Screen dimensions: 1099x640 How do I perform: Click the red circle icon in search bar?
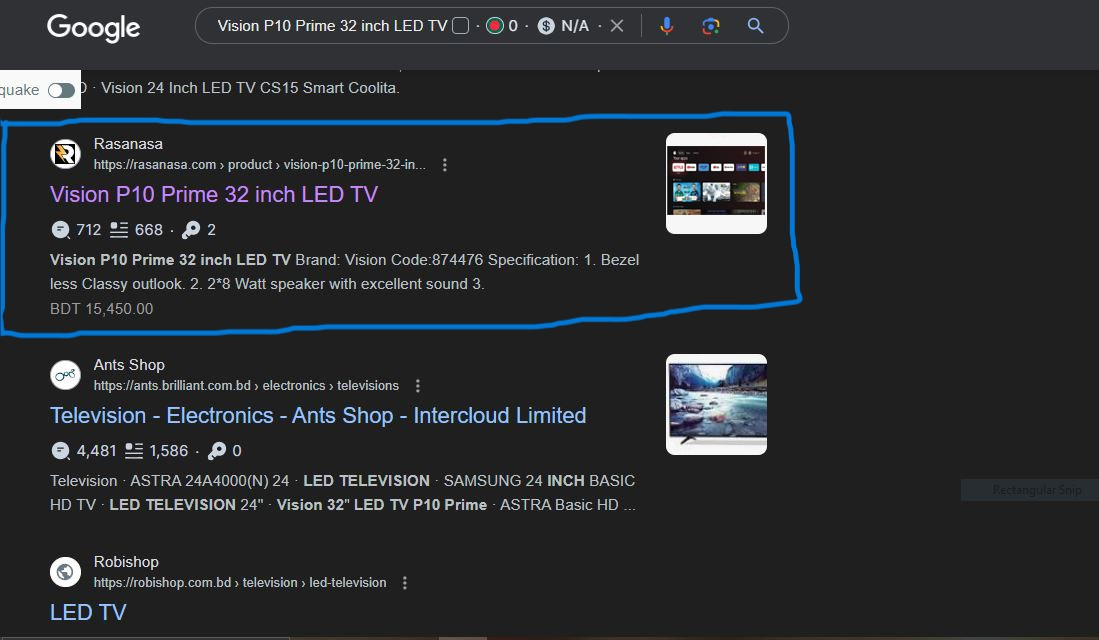coord(495,26)
